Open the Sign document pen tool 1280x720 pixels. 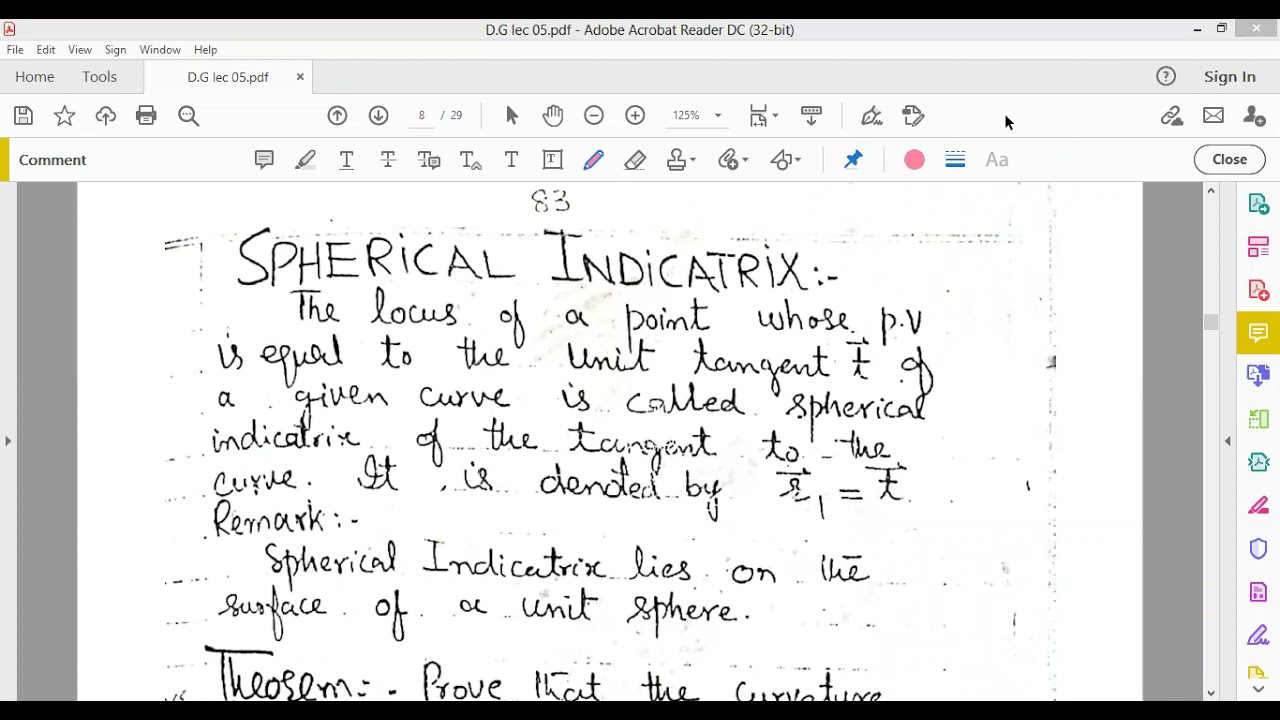(x=871, y=116)
